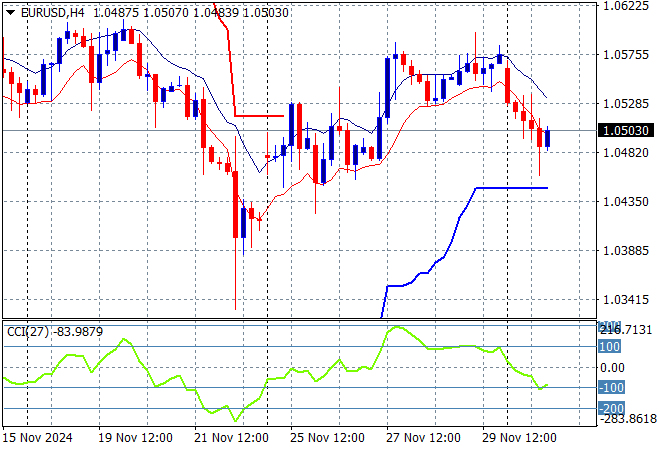Click the 1.04820 price scale label
Screen dimensions: 660x450
point(626,152)
